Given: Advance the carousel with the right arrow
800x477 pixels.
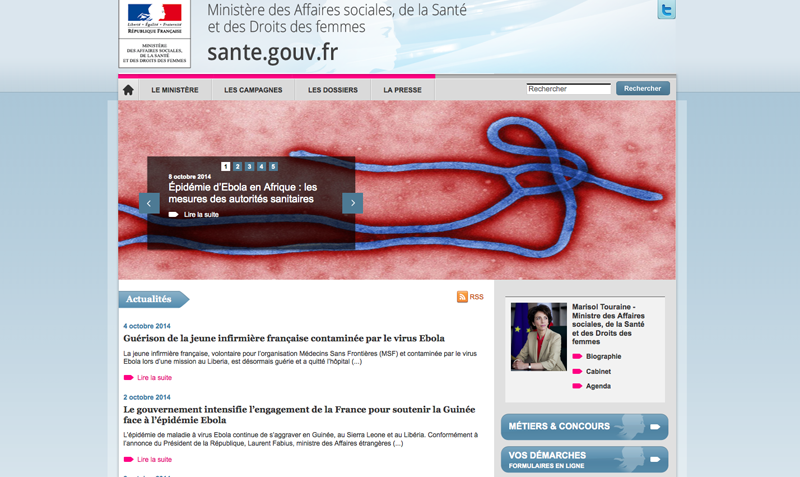Looking at the screenshot, I should click(x=352, y=203).
